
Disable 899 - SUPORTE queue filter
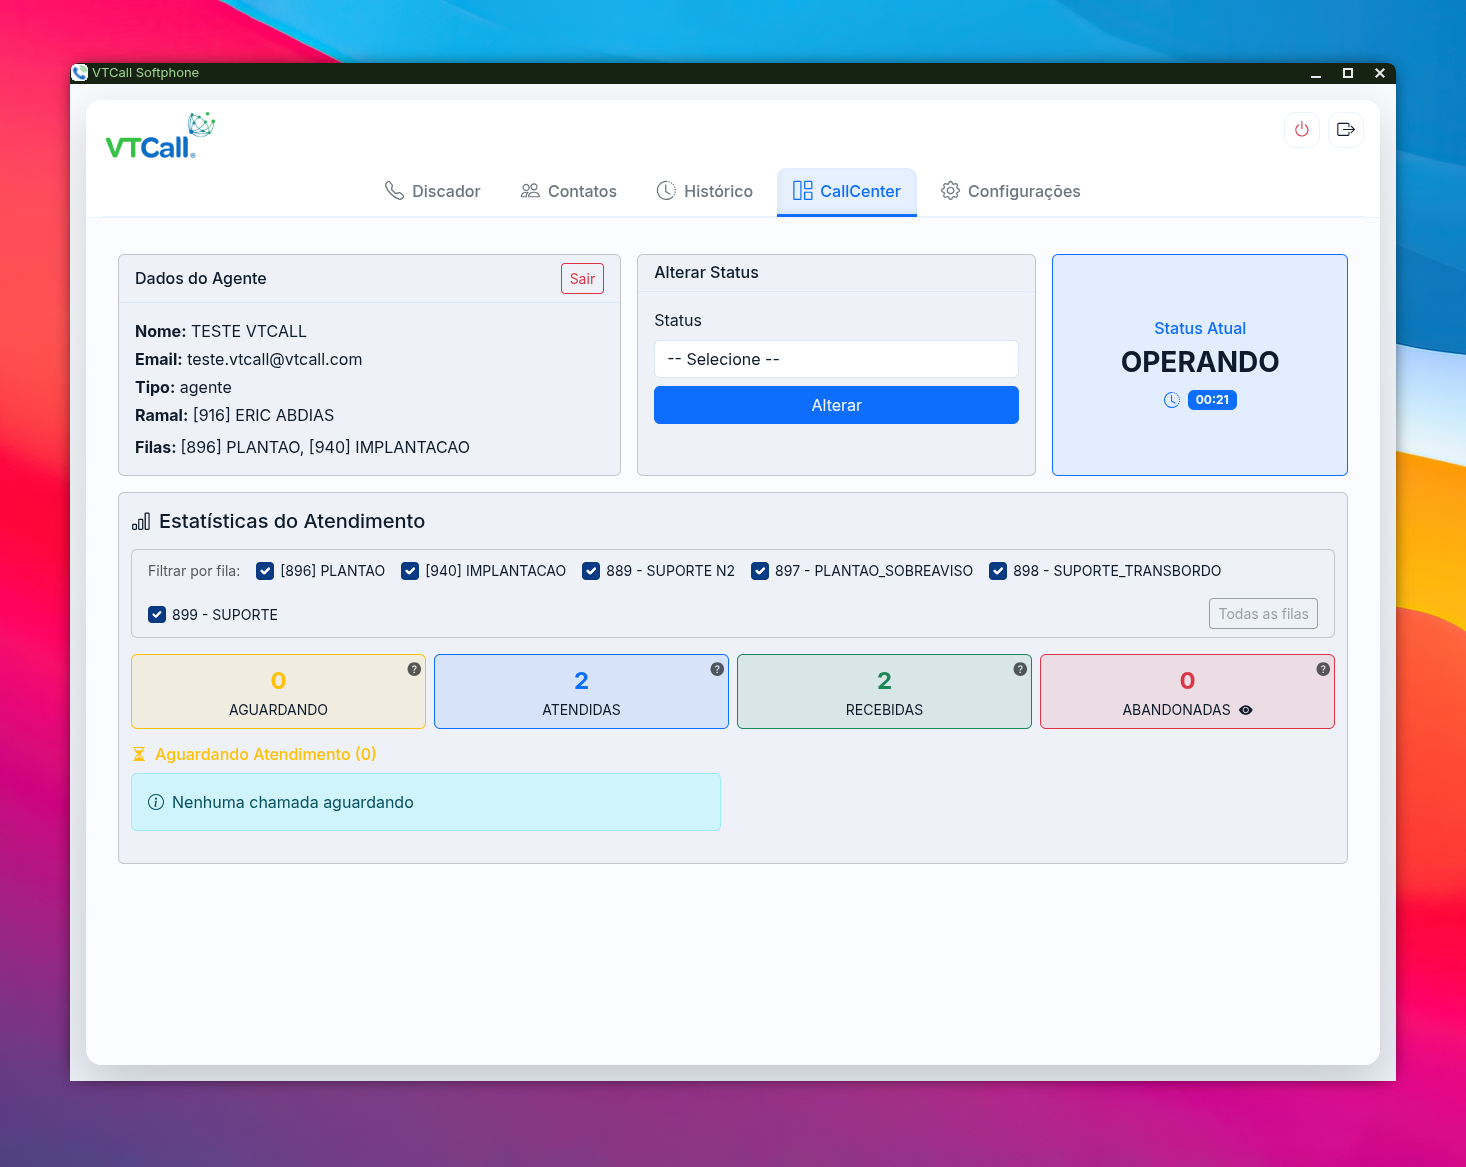[157, 615]
